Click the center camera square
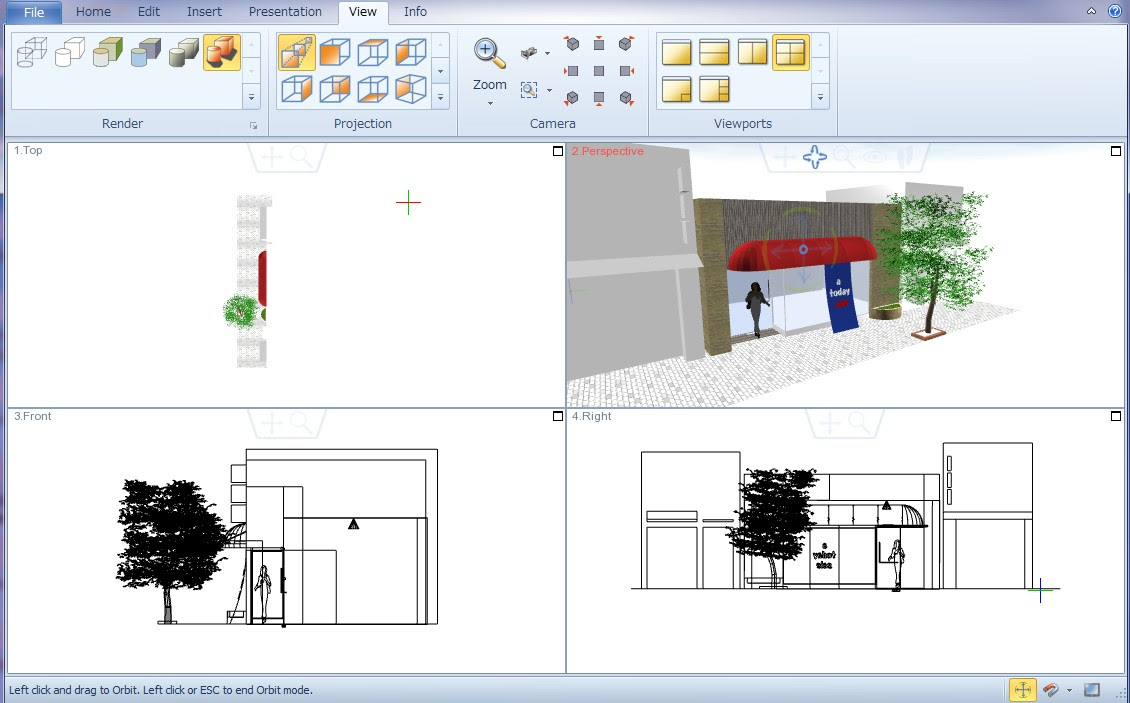The width and height of the screenshot is (1130, 703). click(599, 71)
